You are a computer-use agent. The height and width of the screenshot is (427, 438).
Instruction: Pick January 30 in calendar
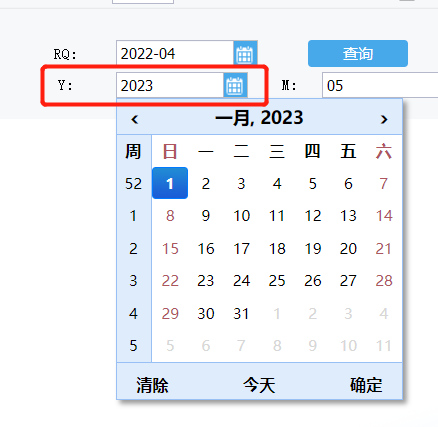click(x=206, y=314)
